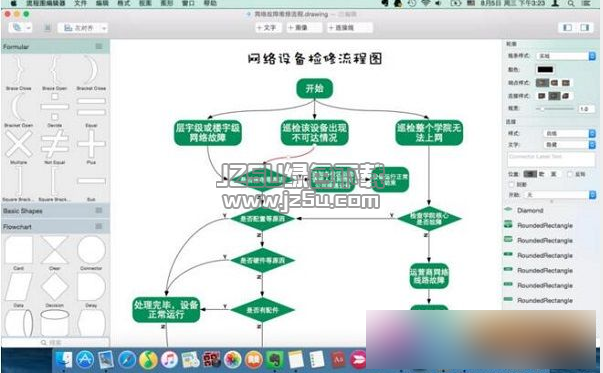Click the +图像 add image button
This screenshot has width=603, height=373.
pyautogui.click(x=303, y=28)
